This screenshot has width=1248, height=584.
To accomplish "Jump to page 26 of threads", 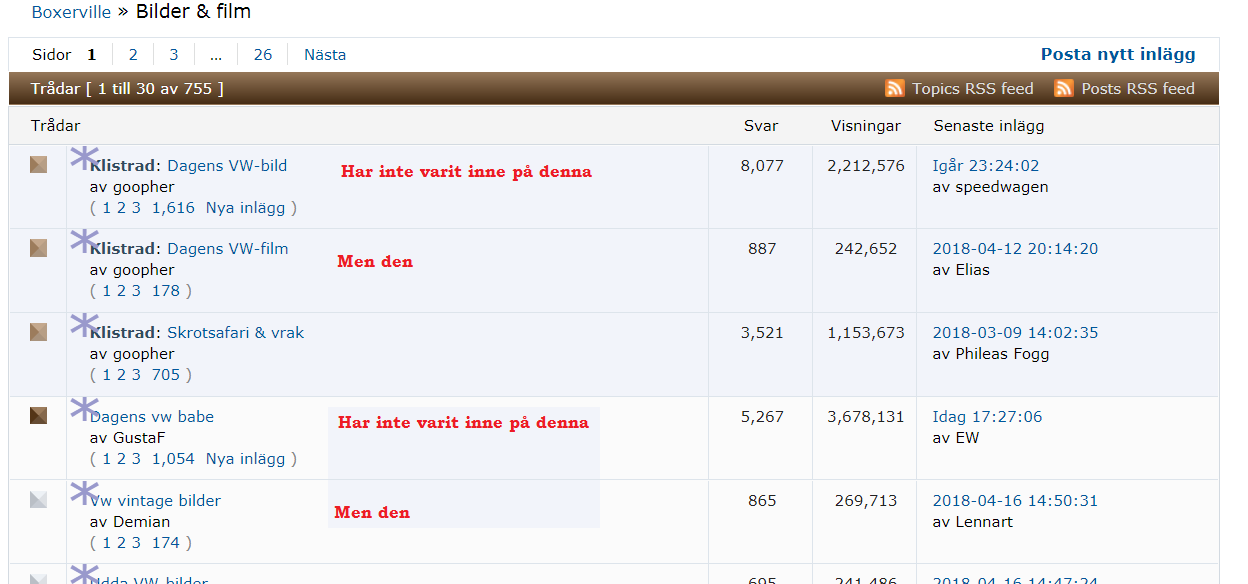I will (x=263, y=55).
